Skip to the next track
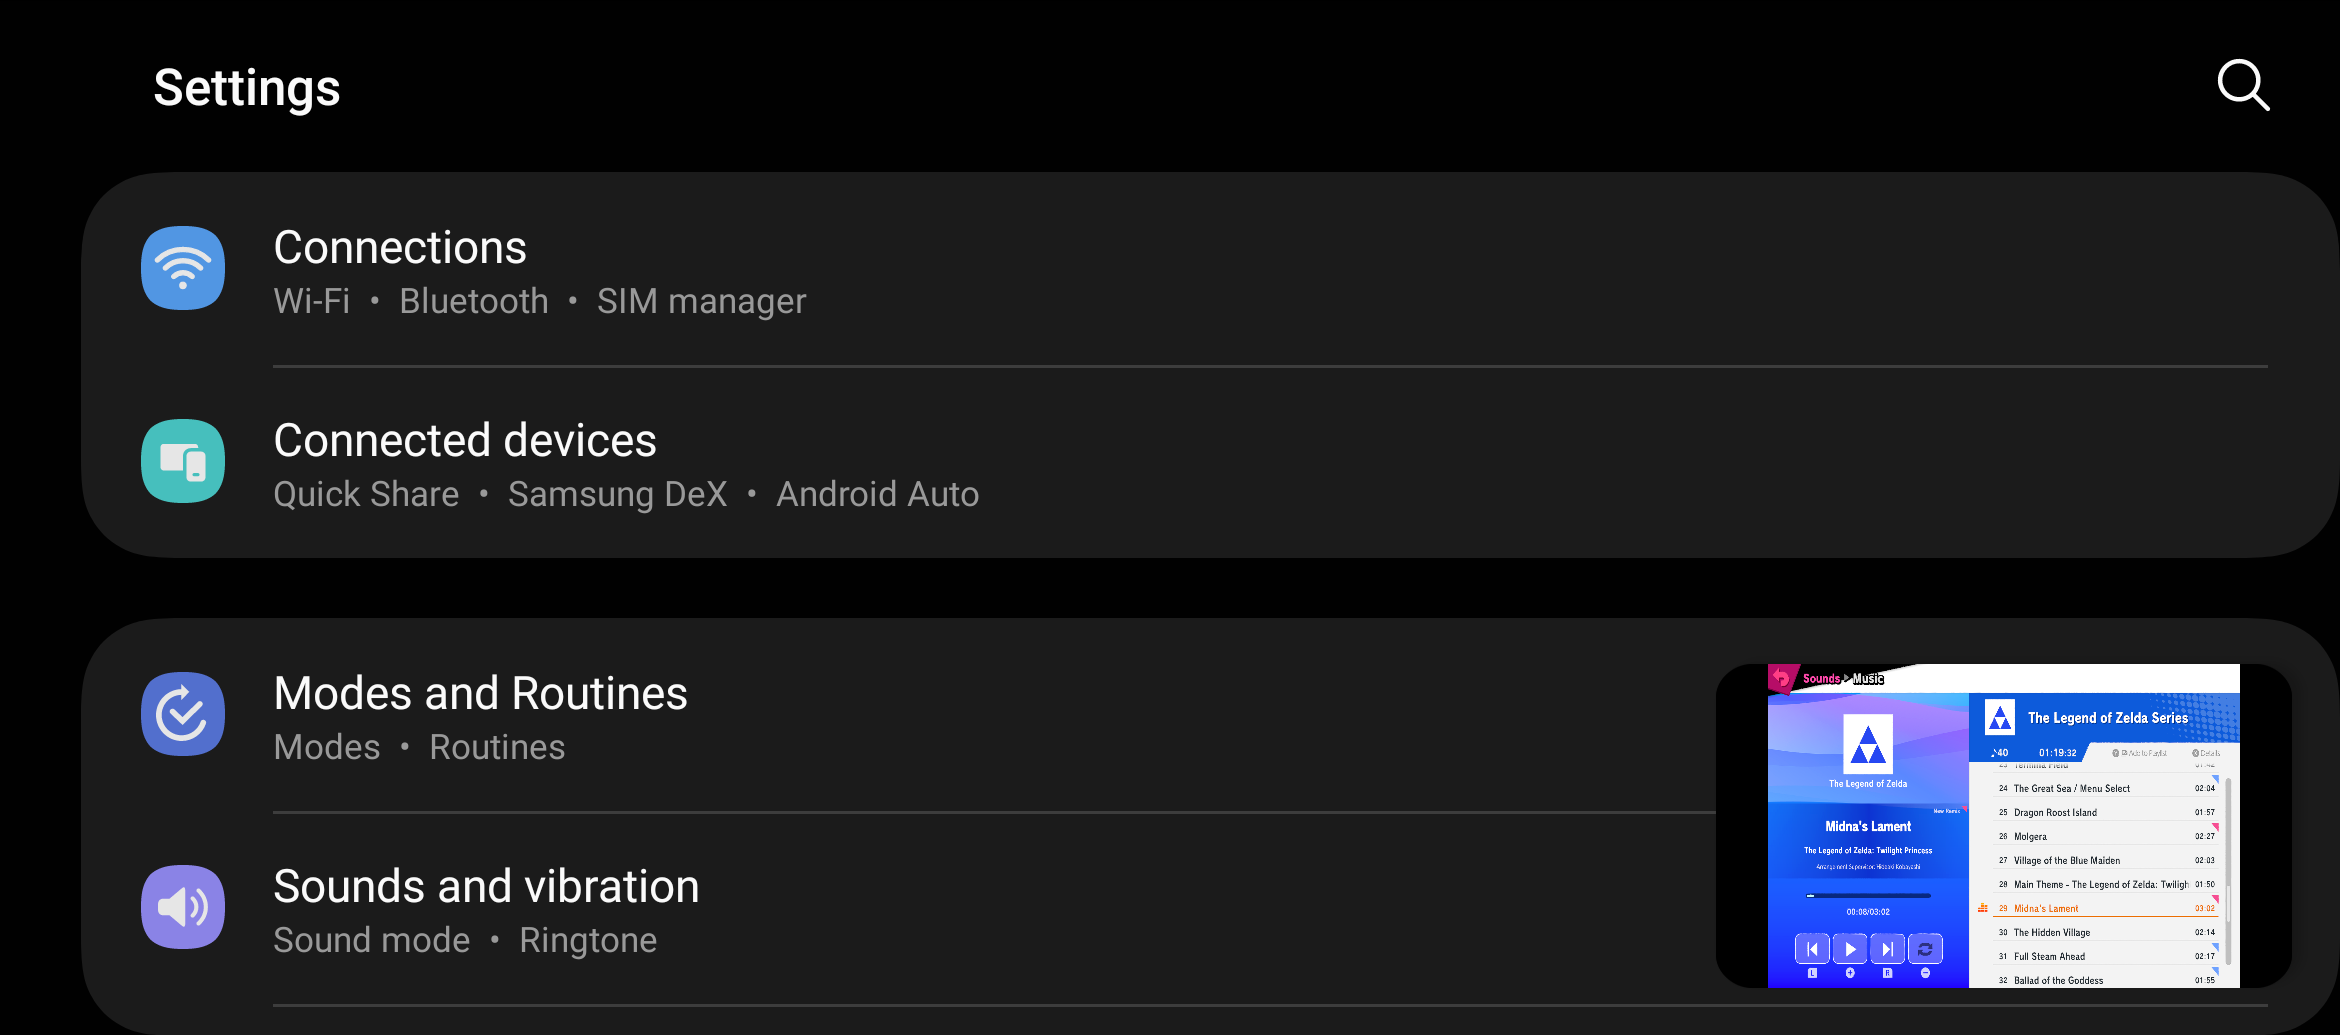This screenshot has height=1035, width=2340. (1887, 949)
